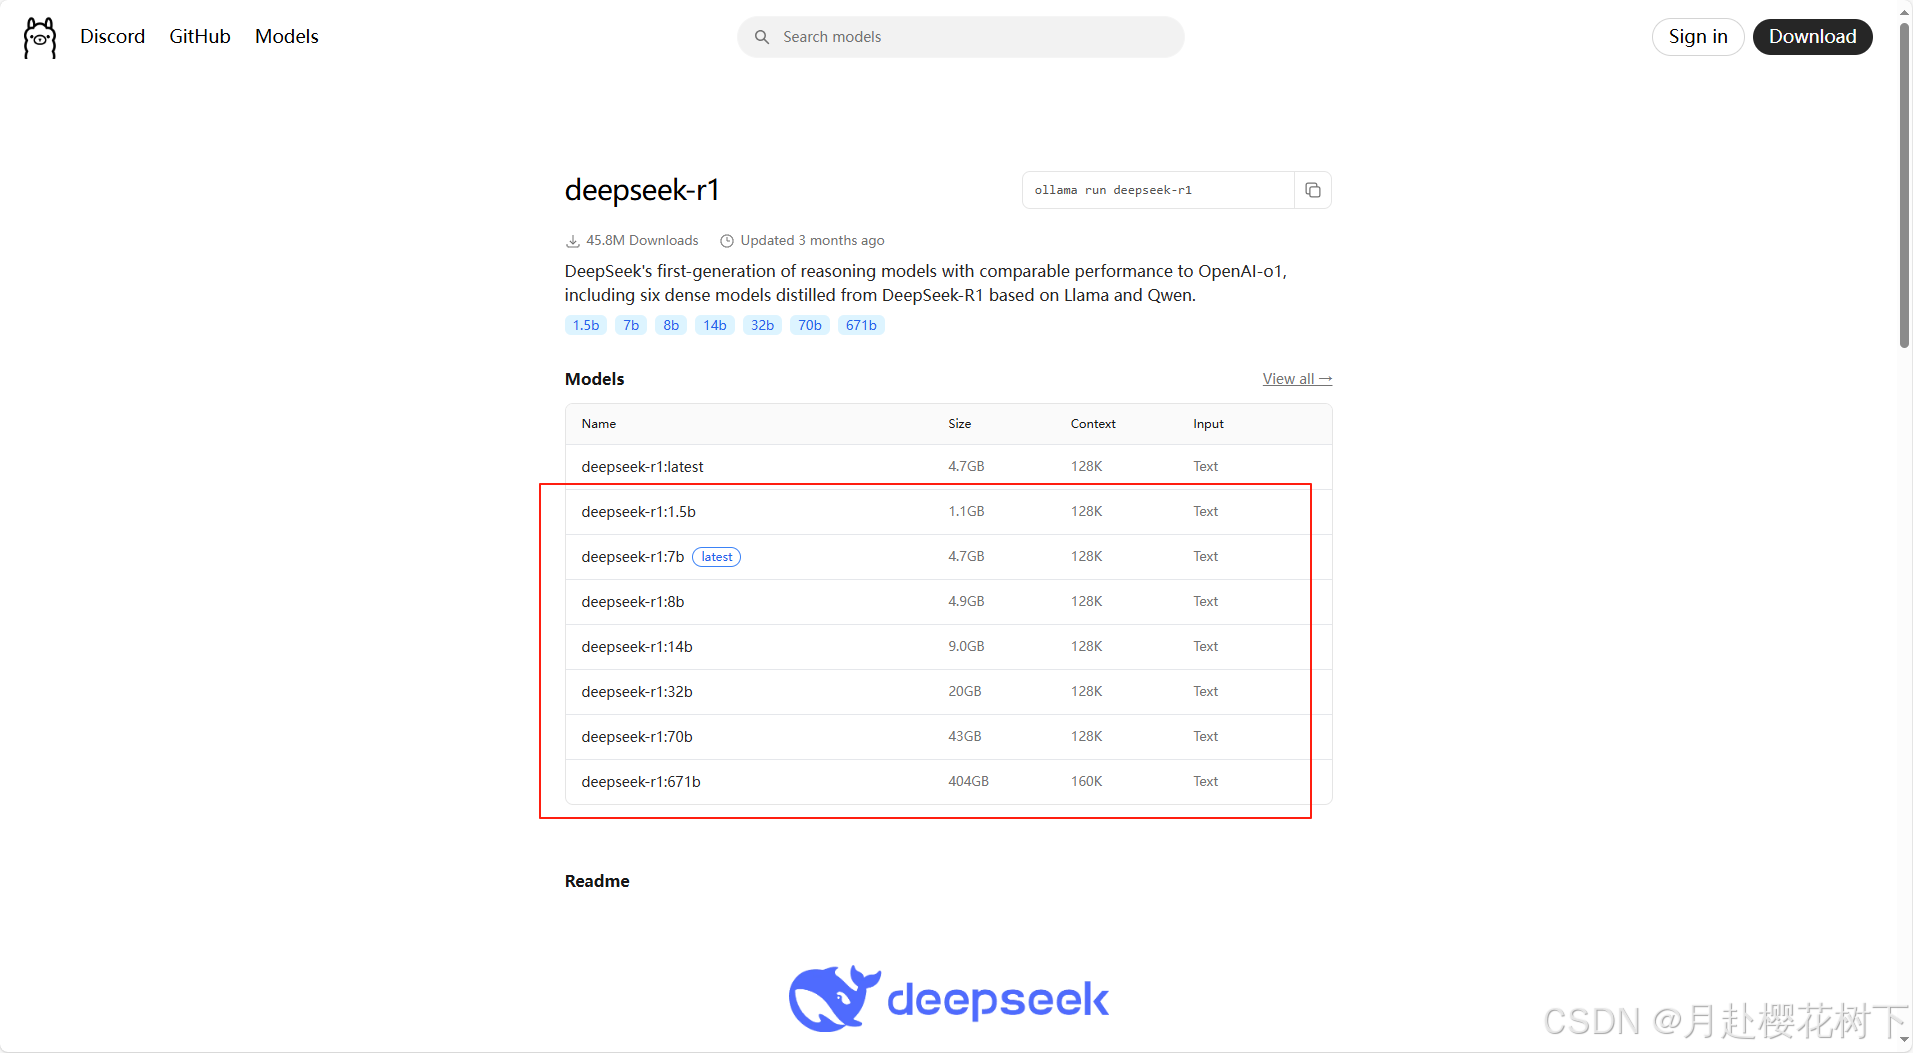Select the 70b size tag
The image size is (1913, 1053).
(810, 325)
